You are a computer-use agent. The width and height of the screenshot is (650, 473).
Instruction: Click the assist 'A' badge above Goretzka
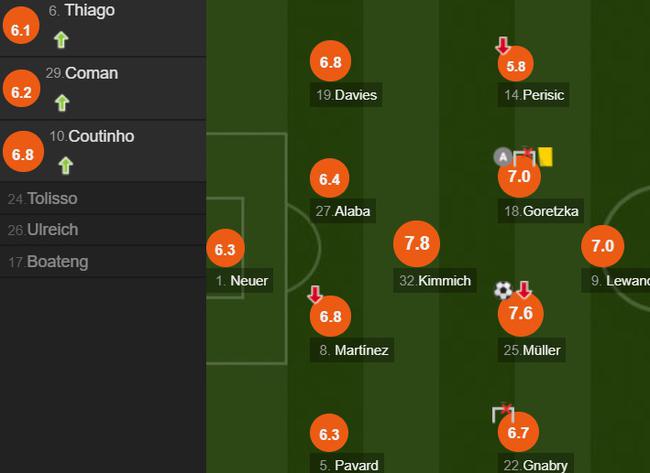tap(502, 157)
